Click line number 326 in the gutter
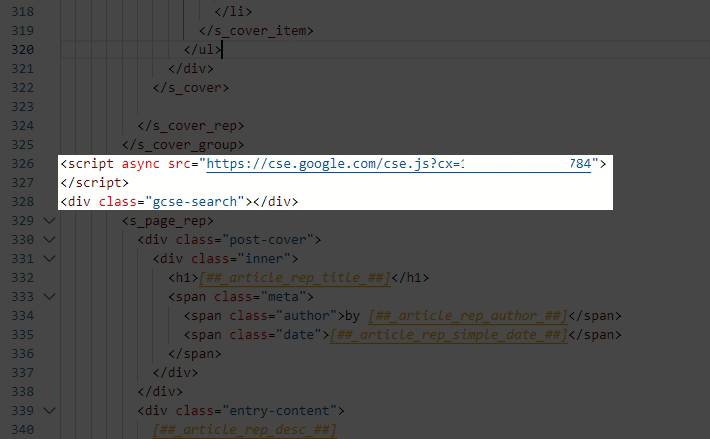Screen dimensions: 710x439 (23, 164)
